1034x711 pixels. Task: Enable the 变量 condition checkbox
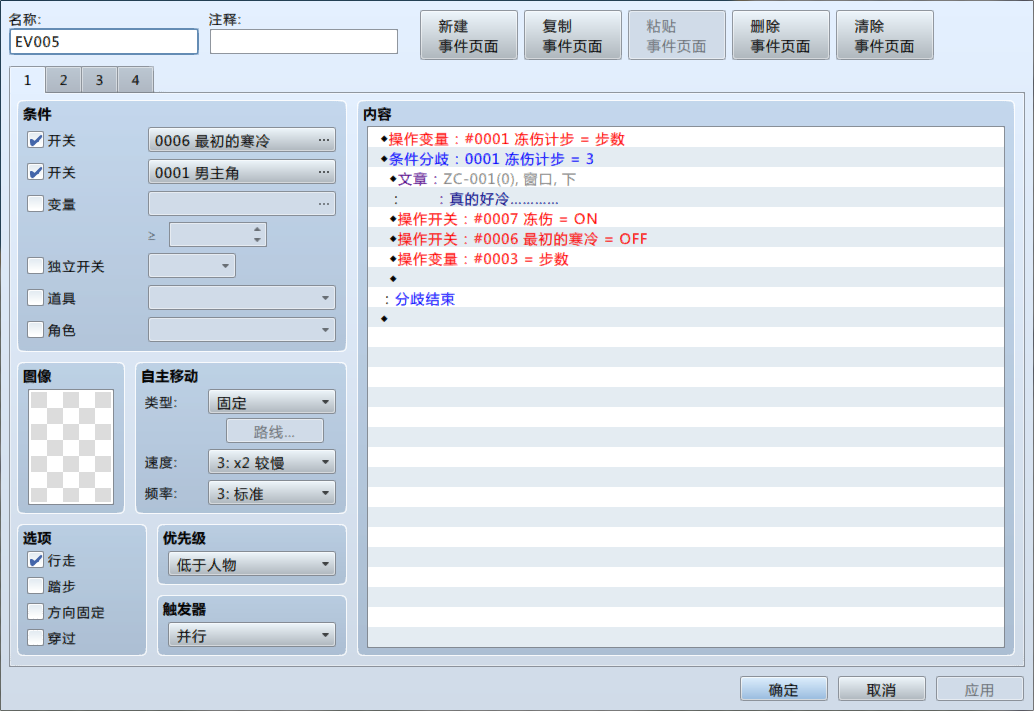coord(36,204)
